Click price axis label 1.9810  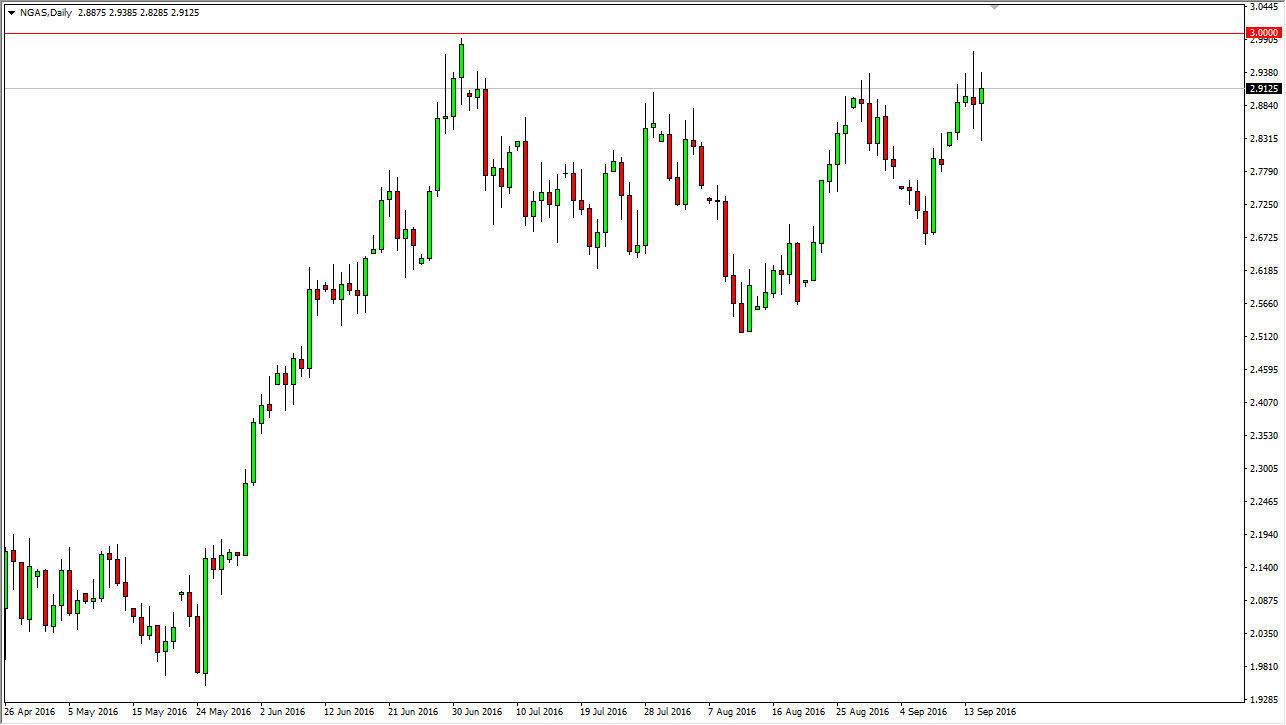[x=1265, y=667]
